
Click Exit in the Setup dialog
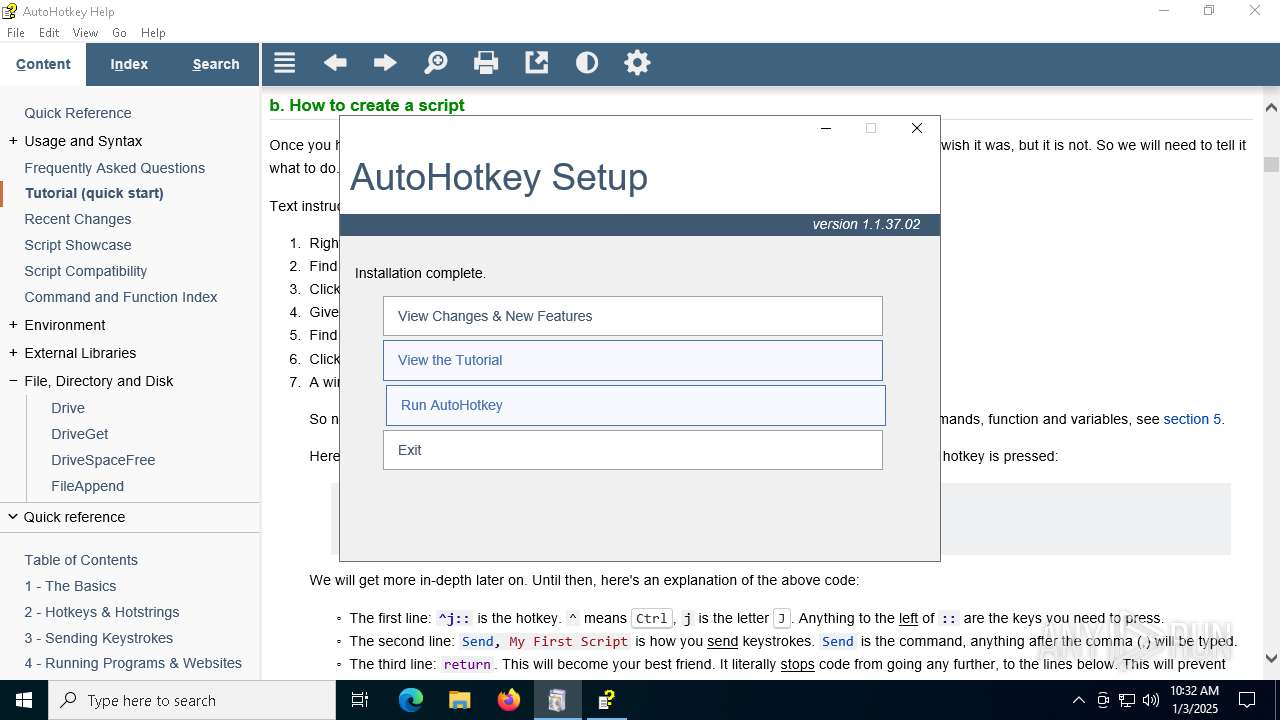point(633,450)
